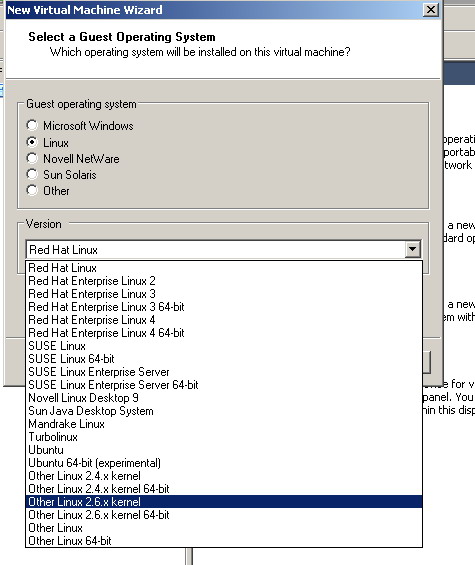Choose Turbolinux version
The height and width of the screenshot is (565, 475).
click(224, 437)
